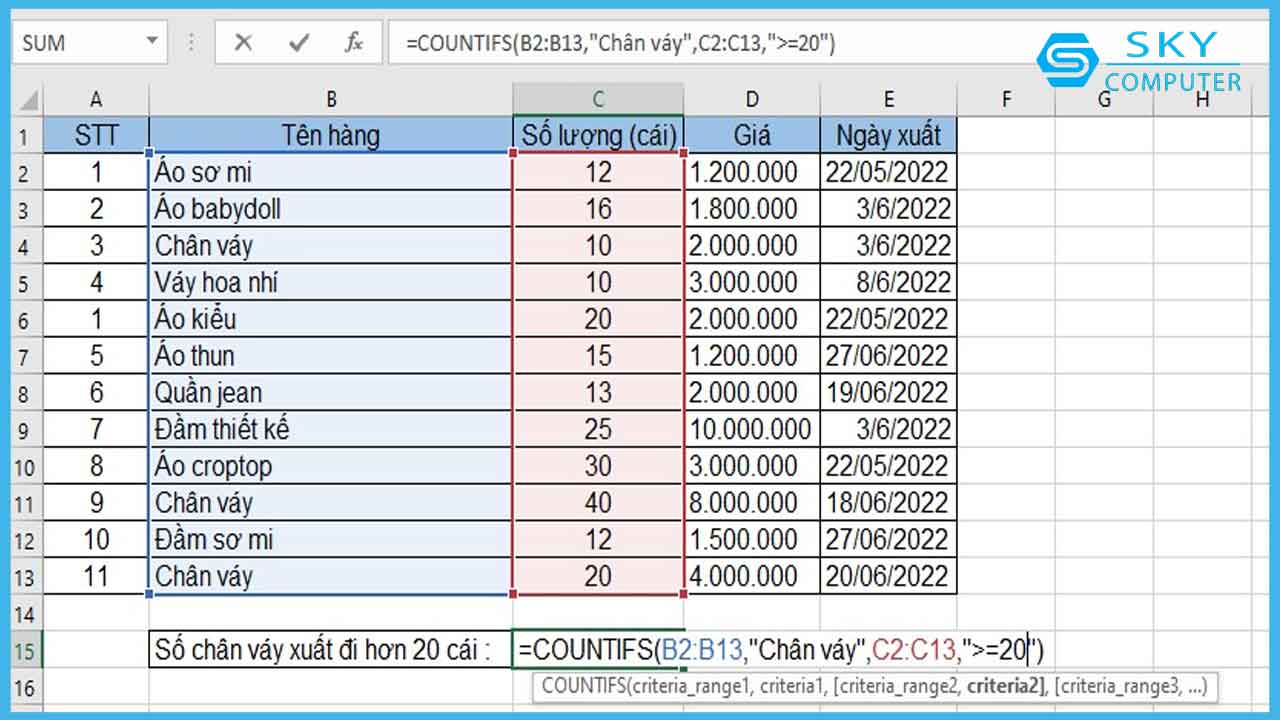The image size is (1280, 720).
Task: Select row 16 header
Action: click(28, 687)
